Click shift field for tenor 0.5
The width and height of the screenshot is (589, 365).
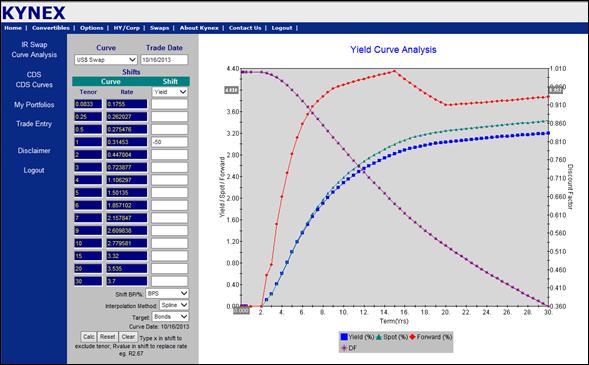pos(169,130)
